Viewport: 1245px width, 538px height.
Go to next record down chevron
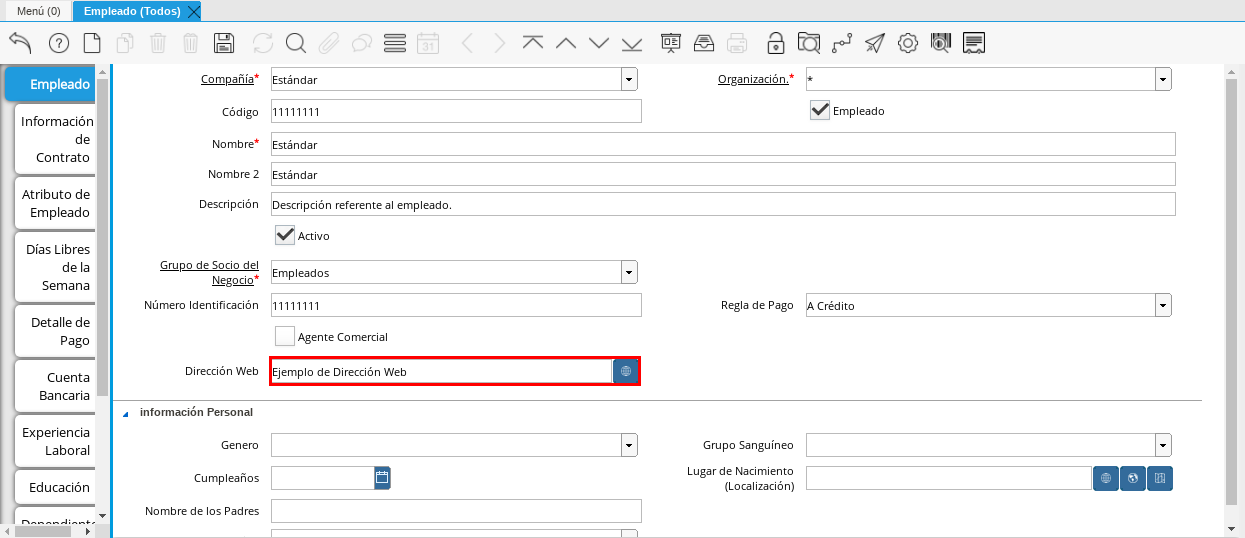(599, 42)
